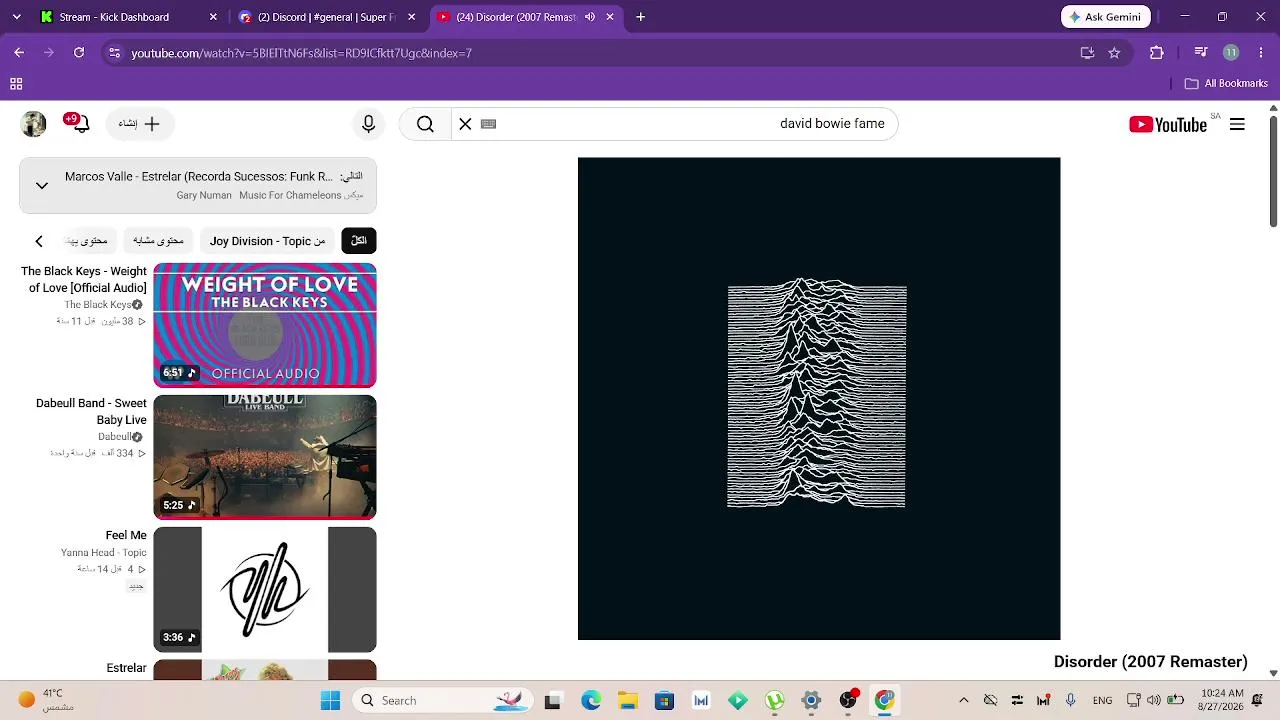Screen dimensions: 1280x720
Task: Open the YouTube hamburger guide menu
Action: 1237,124
